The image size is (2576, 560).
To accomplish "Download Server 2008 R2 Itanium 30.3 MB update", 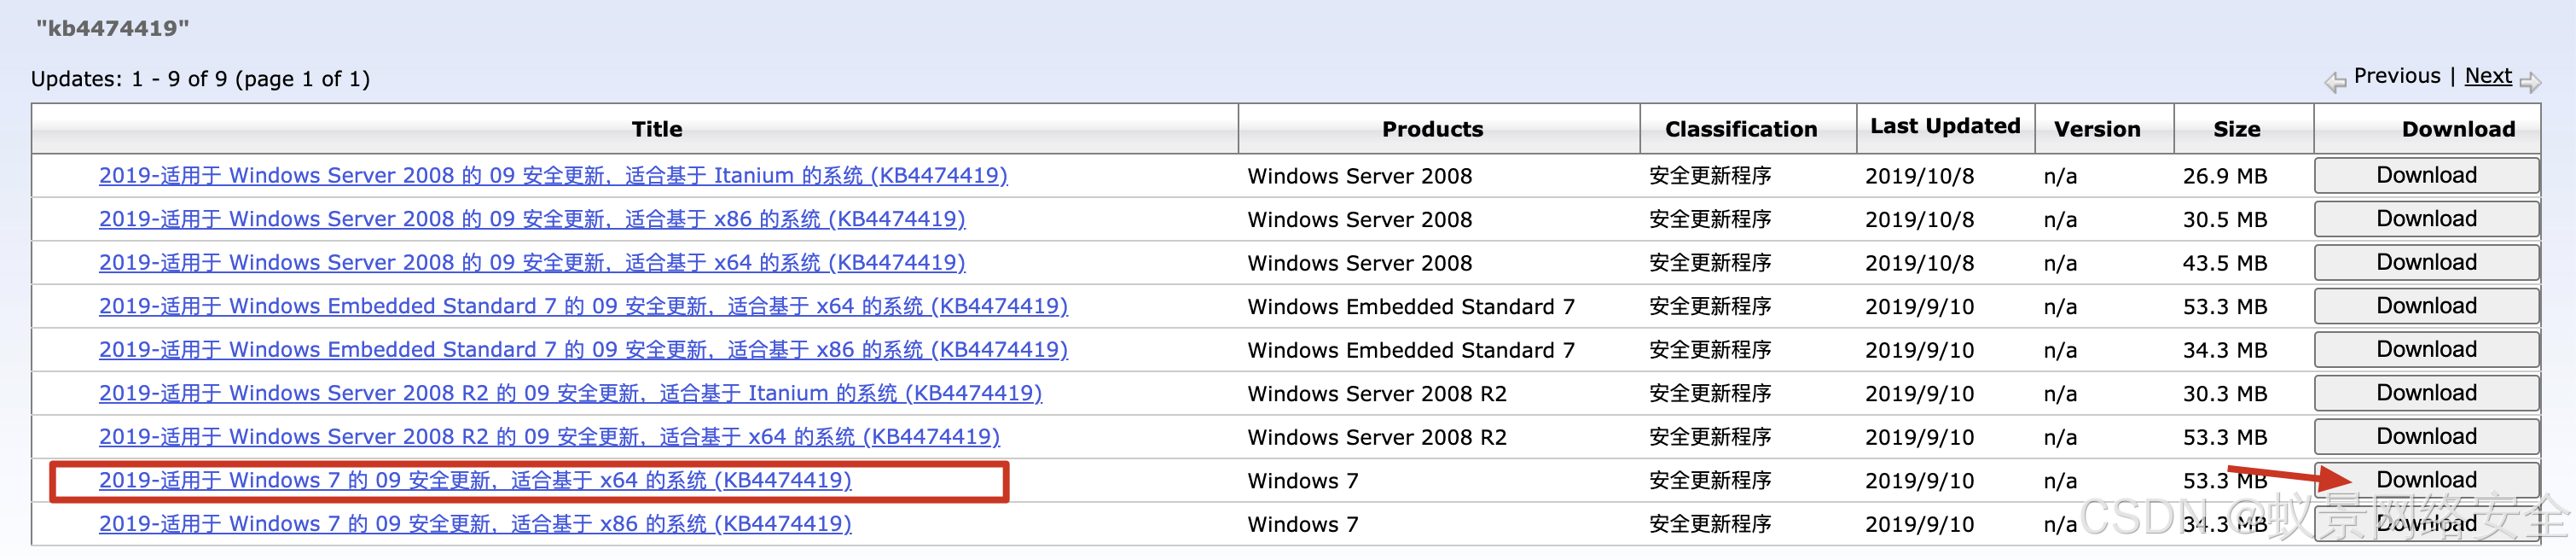I will (x=2426, y=393).
